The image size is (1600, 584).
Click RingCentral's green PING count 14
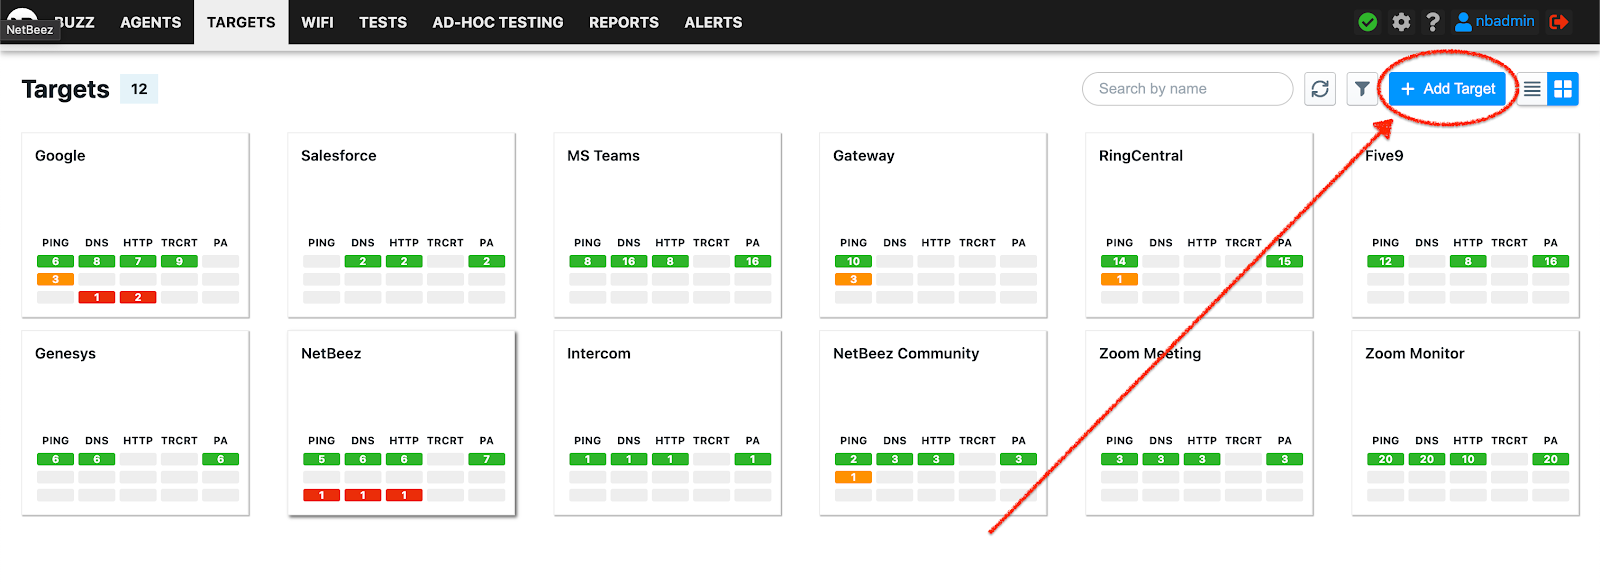click(x=1119, y=261)
